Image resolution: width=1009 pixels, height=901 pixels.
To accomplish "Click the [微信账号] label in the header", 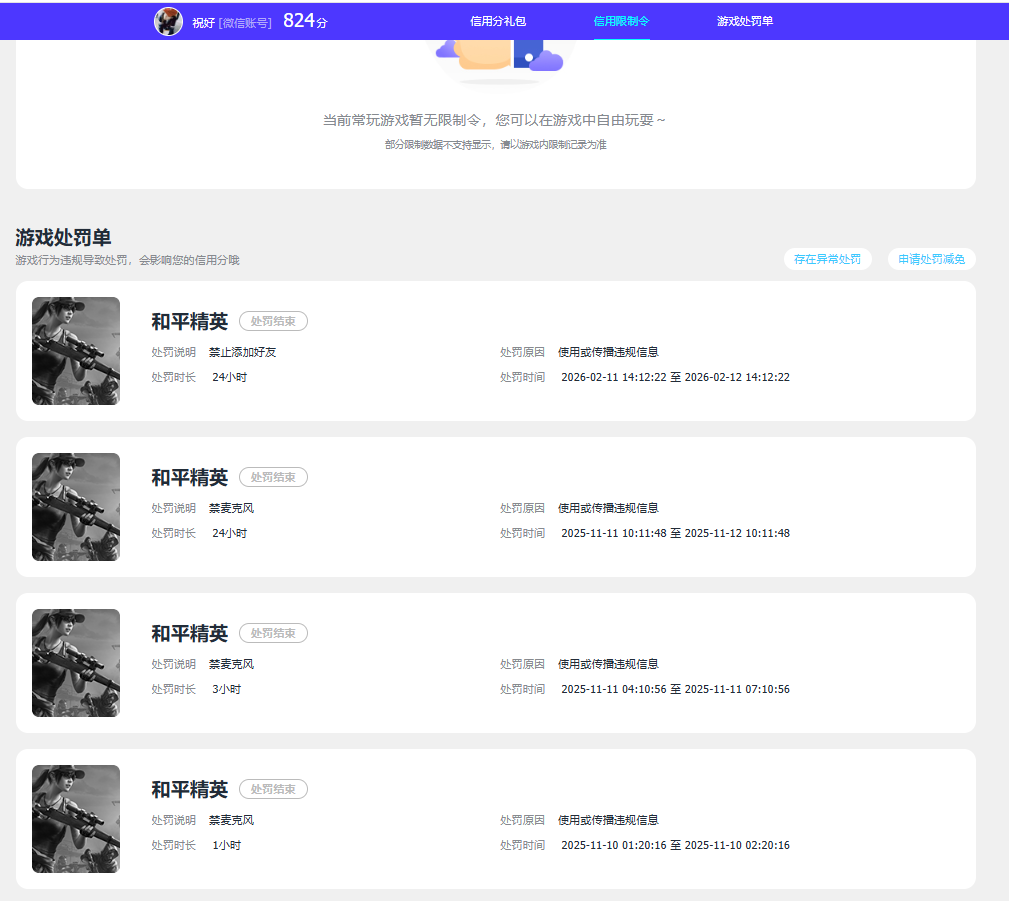I will pos(245,23).
